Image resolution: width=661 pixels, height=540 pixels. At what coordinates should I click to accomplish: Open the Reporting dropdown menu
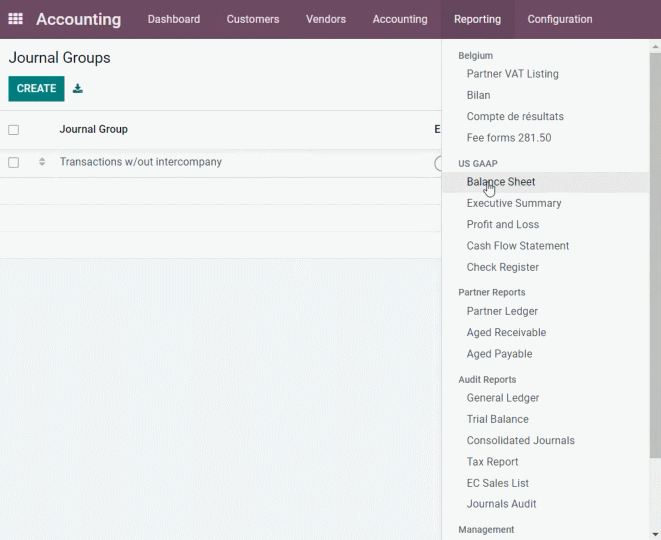point(477,19)
